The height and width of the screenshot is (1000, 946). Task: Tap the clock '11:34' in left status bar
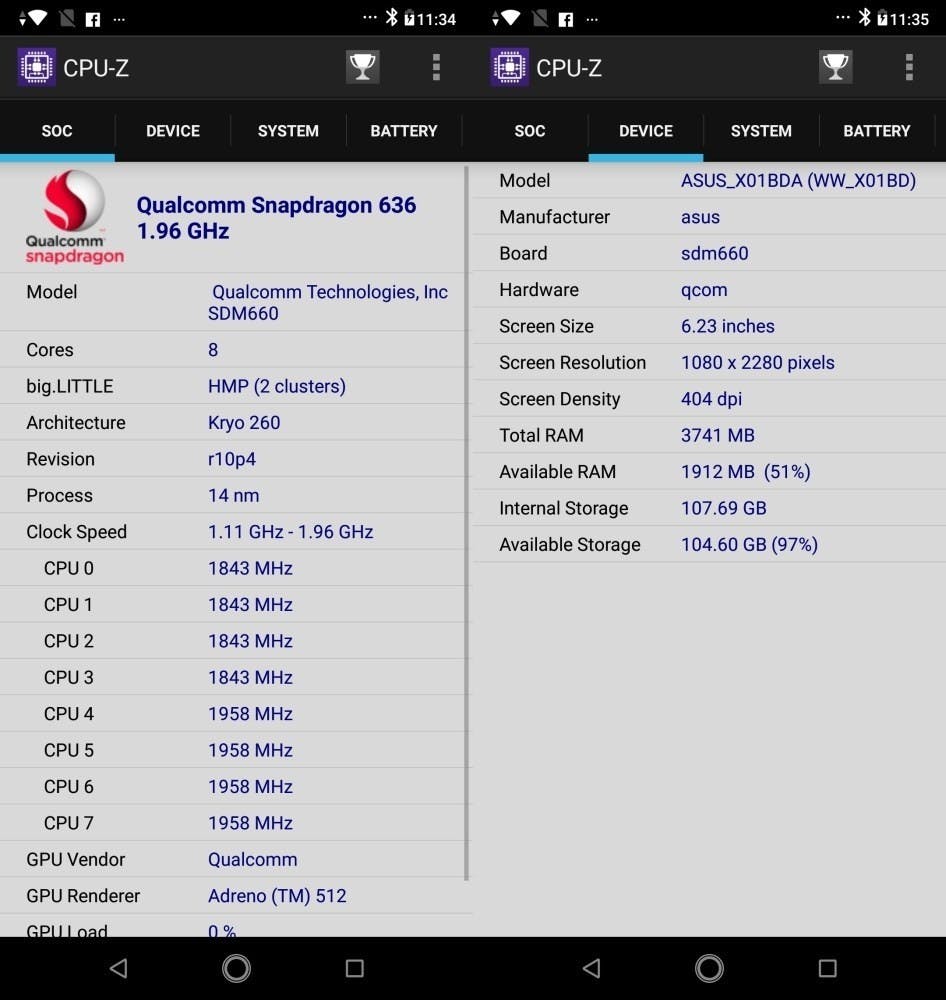pyautogui.click(x=436, y=19)
